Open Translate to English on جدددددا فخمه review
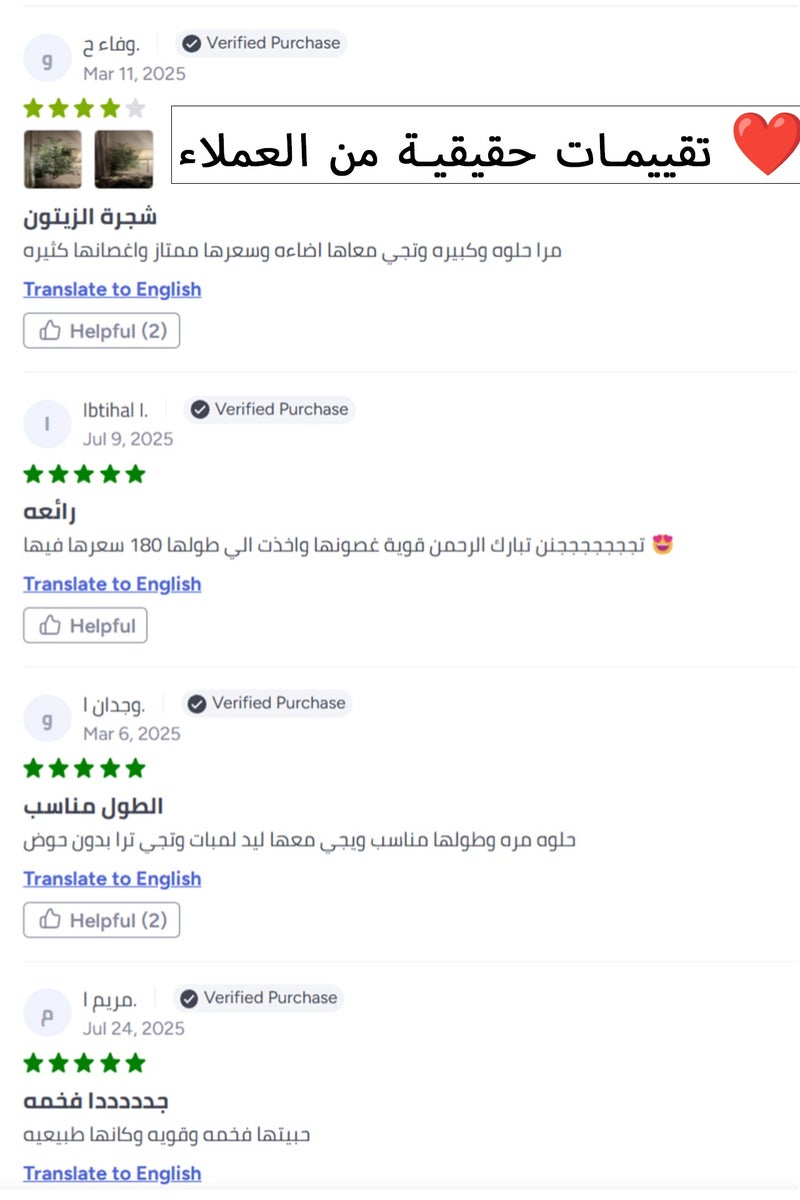This screenshot has width=800, height=1200. 112,1173
